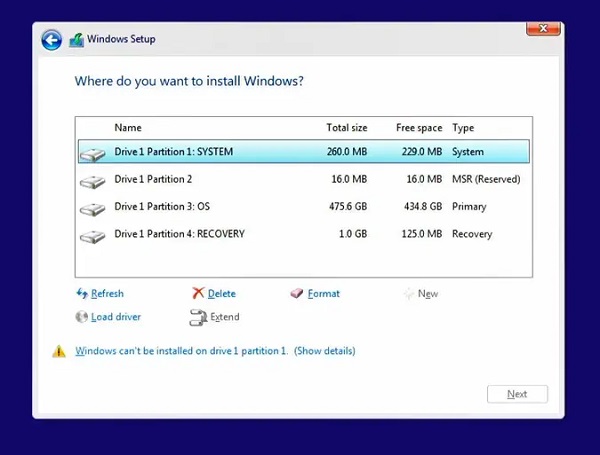Format the selected partition
The height and width of the screenshot is (455, 600).
pyautogui.click(x=323, y=294)
